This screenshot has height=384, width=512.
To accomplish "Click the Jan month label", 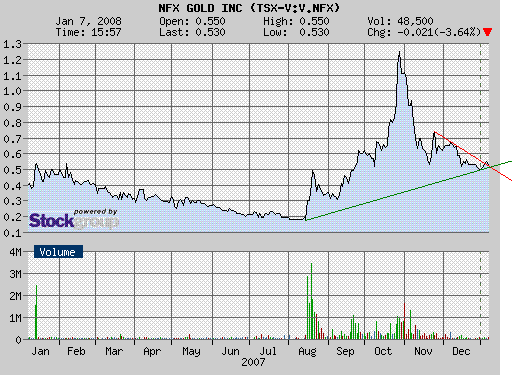I will pyautogui.click(x=40, y=351).
